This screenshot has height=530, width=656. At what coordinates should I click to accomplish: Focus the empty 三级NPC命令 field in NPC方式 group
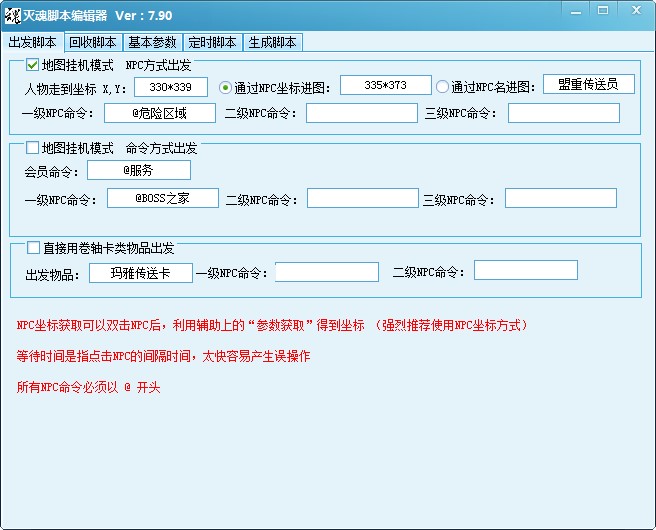[x=564, y=113]
